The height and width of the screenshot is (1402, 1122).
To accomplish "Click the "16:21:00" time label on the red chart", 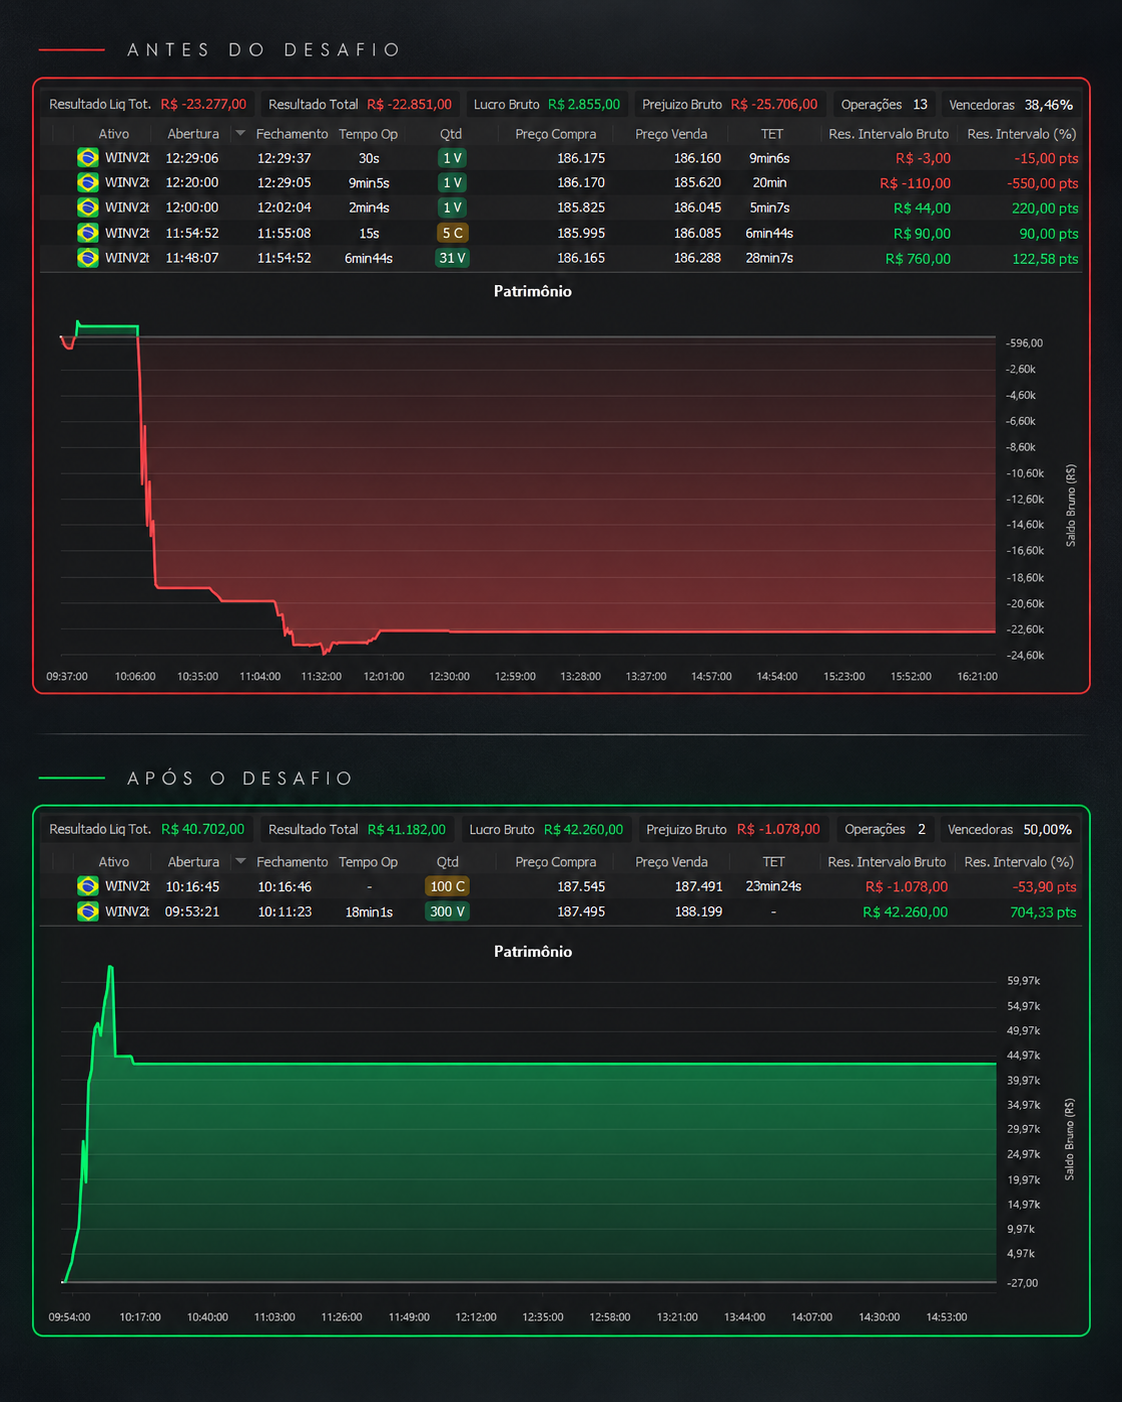I will 977,677.
